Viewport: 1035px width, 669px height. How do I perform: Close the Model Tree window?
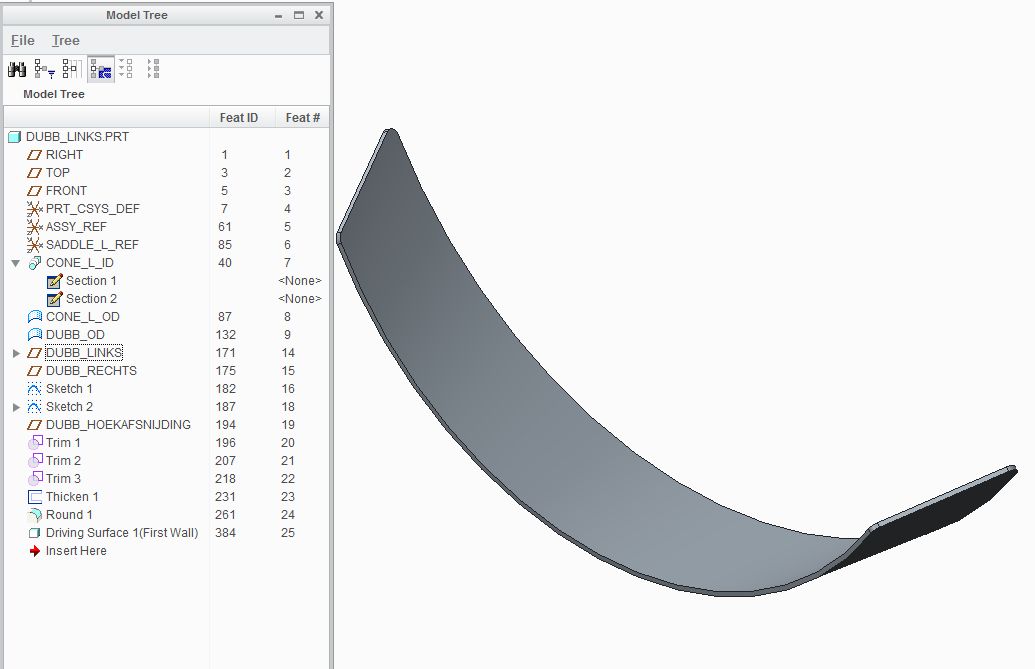(319, 15)
